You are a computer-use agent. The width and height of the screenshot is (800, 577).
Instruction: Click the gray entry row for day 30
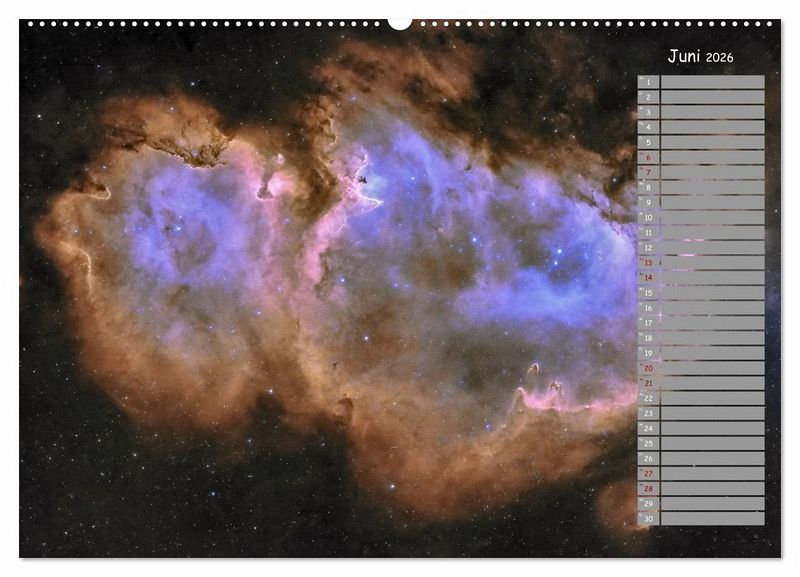[712, 518]
